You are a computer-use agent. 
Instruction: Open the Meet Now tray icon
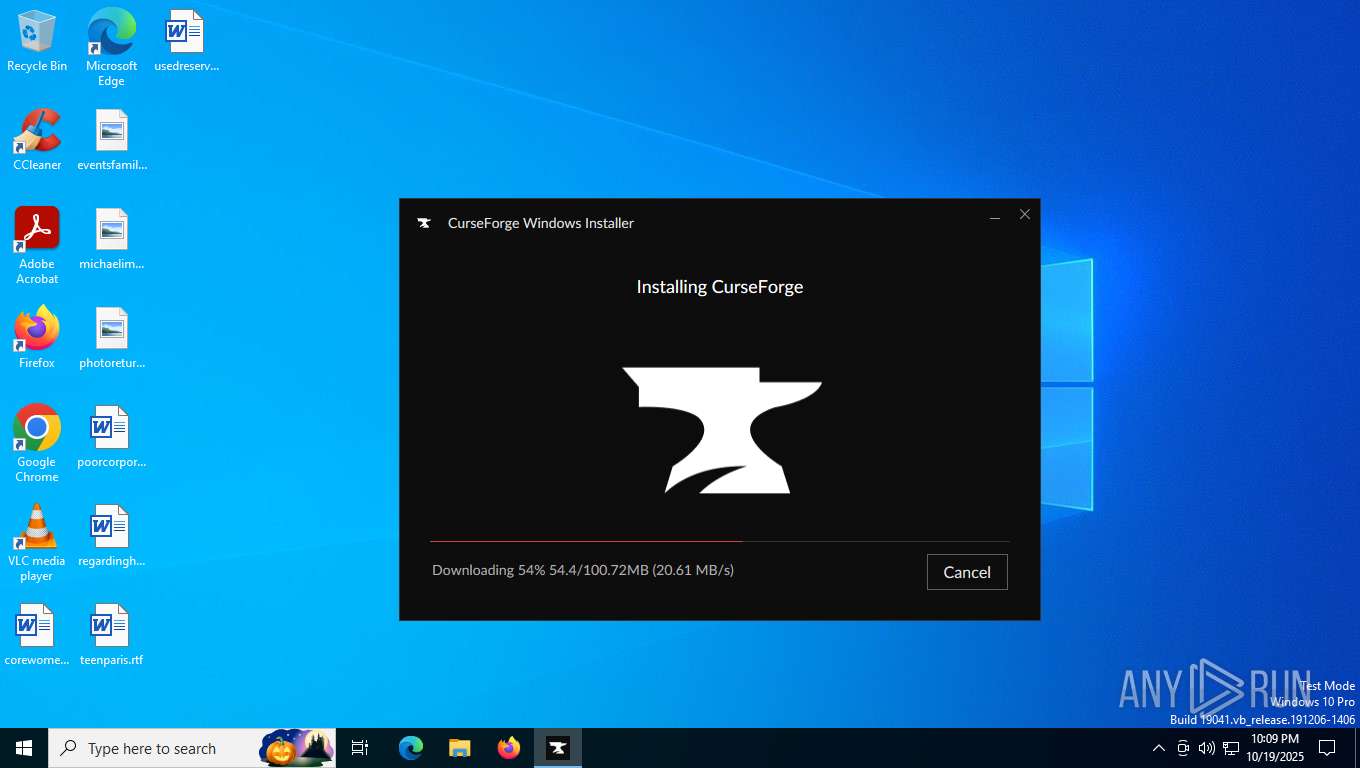point(1183,748)
